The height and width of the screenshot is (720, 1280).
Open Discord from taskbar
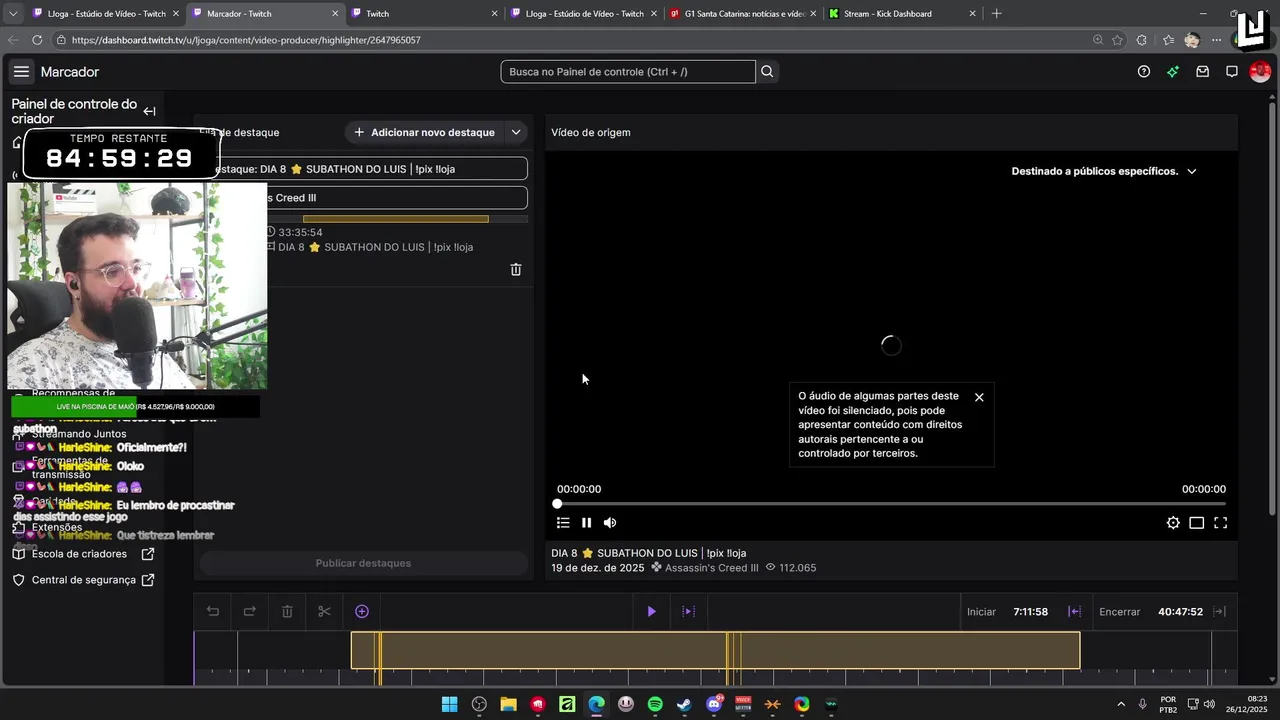(x=714, y=704)
